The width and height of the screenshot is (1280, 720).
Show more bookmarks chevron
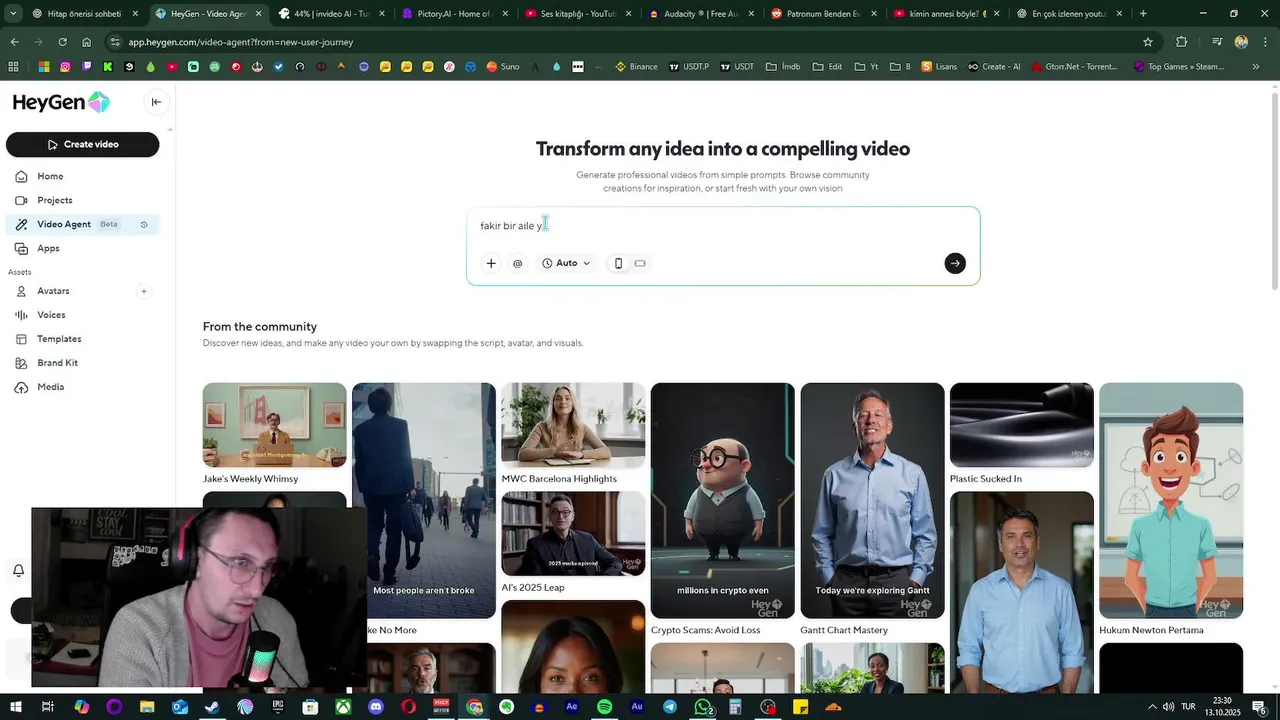point(1256,67)
